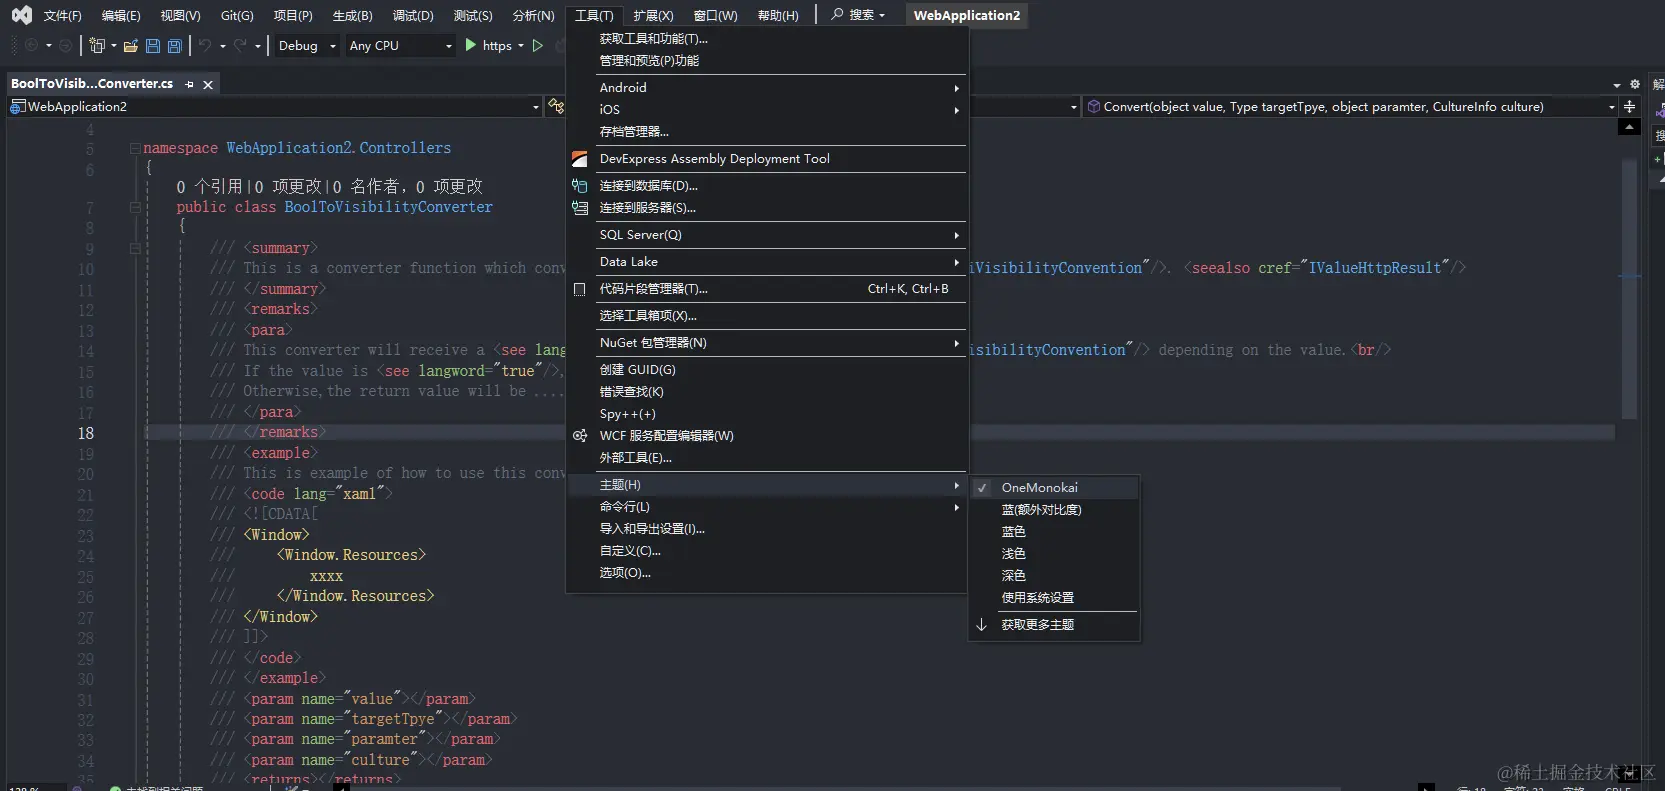Click the editor vertical scrollbar up arrow

[x=1630, y=128]
